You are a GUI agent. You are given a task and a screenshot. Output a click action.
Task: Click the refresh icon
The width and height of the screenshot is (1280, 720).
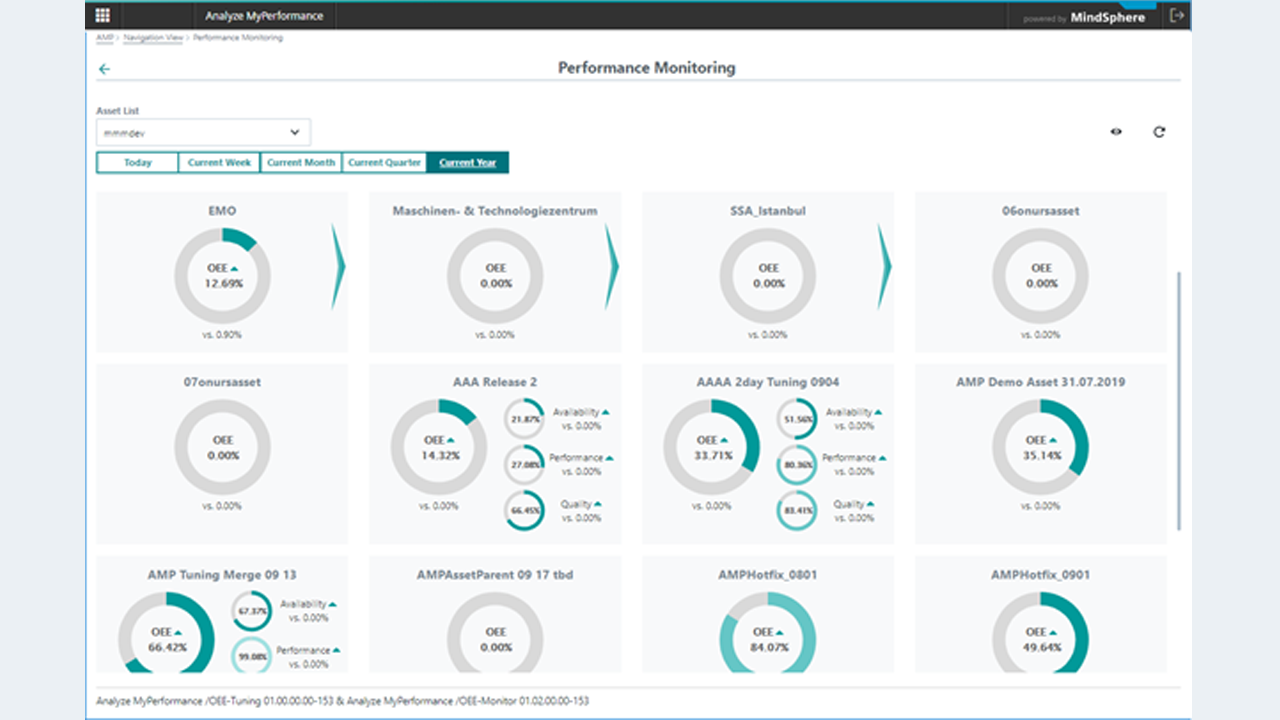pyautogui.click(x=1159, y=132)
